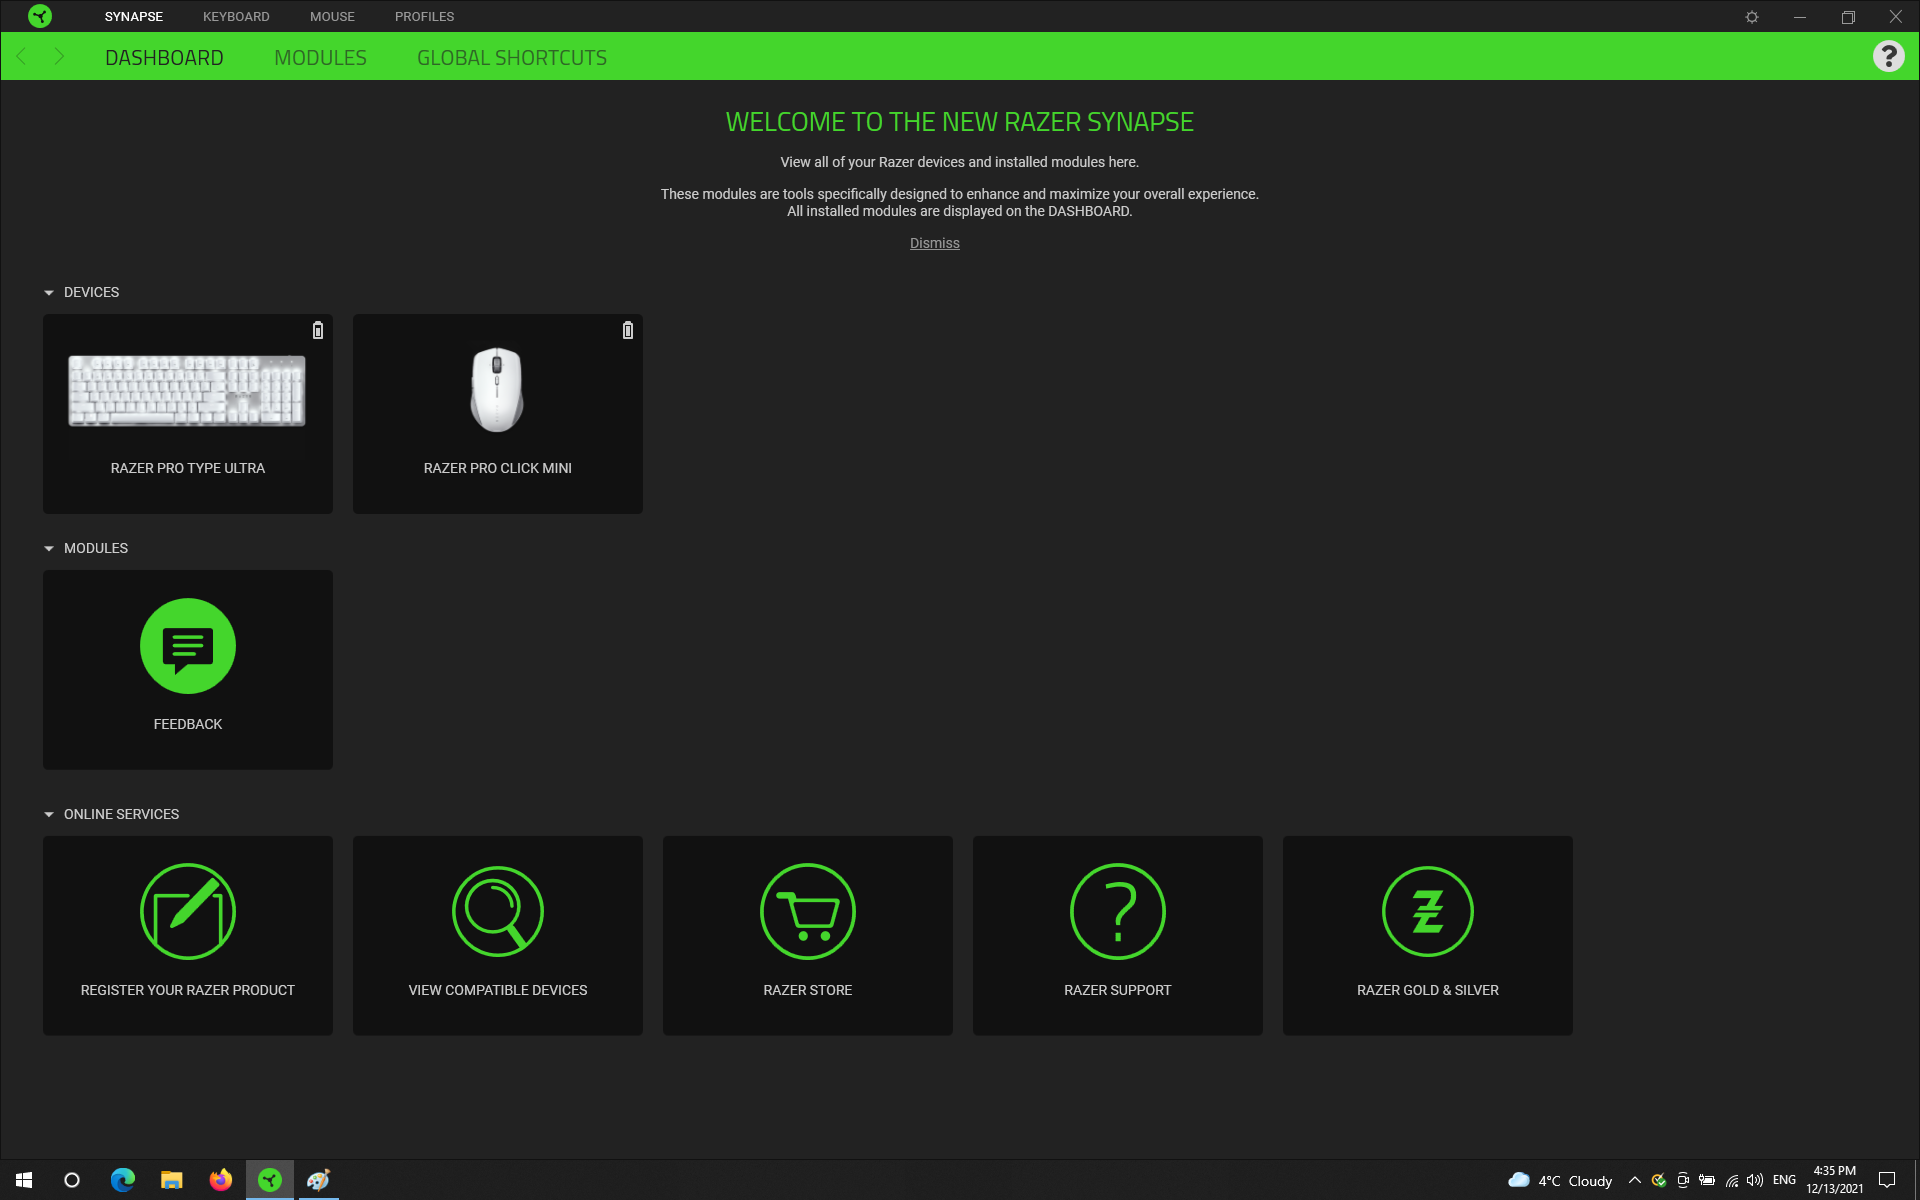Switch to the Keyboard tab
Viewport: 1920px width, 1200px height.
[236, 17]
